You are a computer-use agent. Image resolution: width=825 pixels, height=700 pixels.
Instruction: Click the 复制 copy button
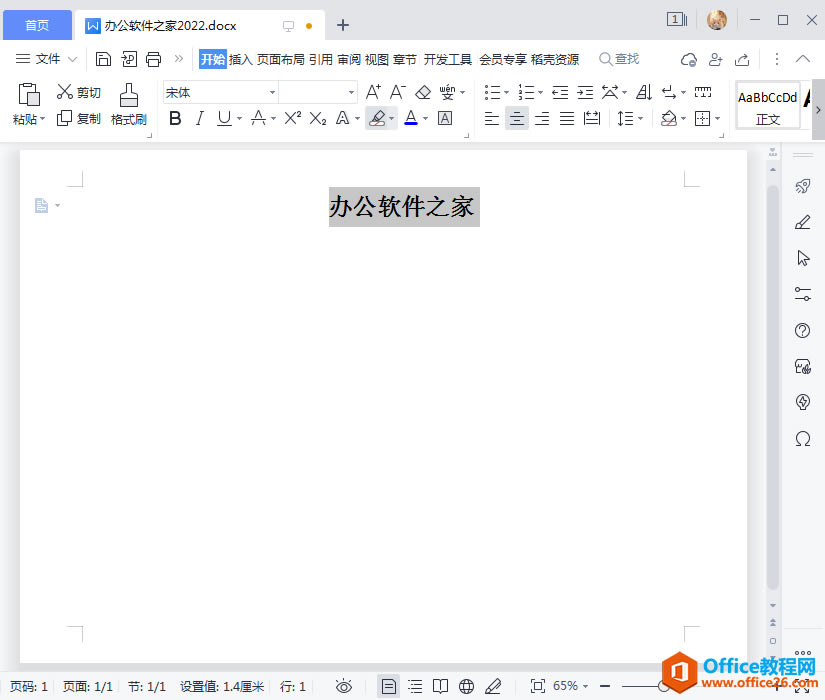click(79, 118)
